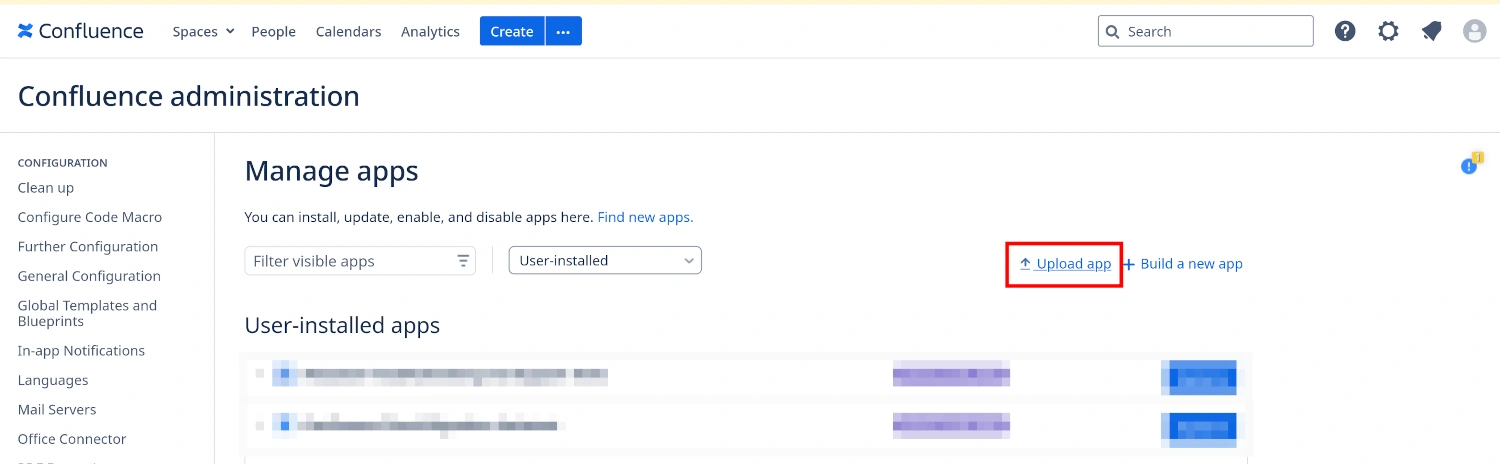Open the user profile avatar menu
This screenshot has height=464, width=1500.
click(x=1474, y=31)
